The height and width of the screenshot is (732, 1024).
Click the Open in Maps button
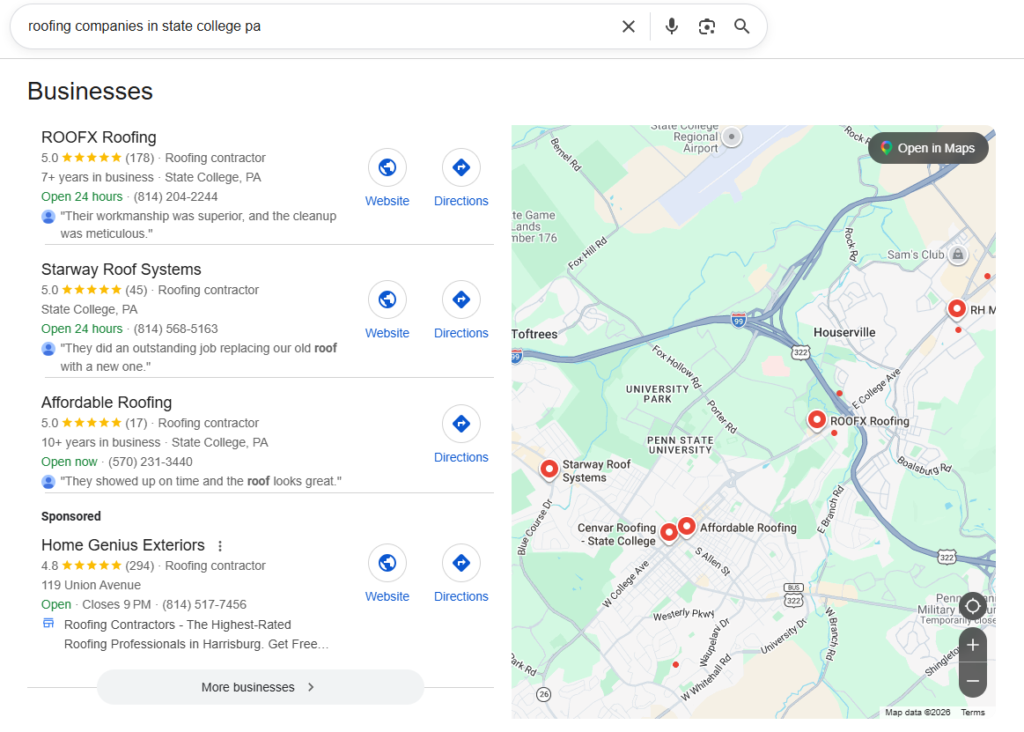coord(927,147)
